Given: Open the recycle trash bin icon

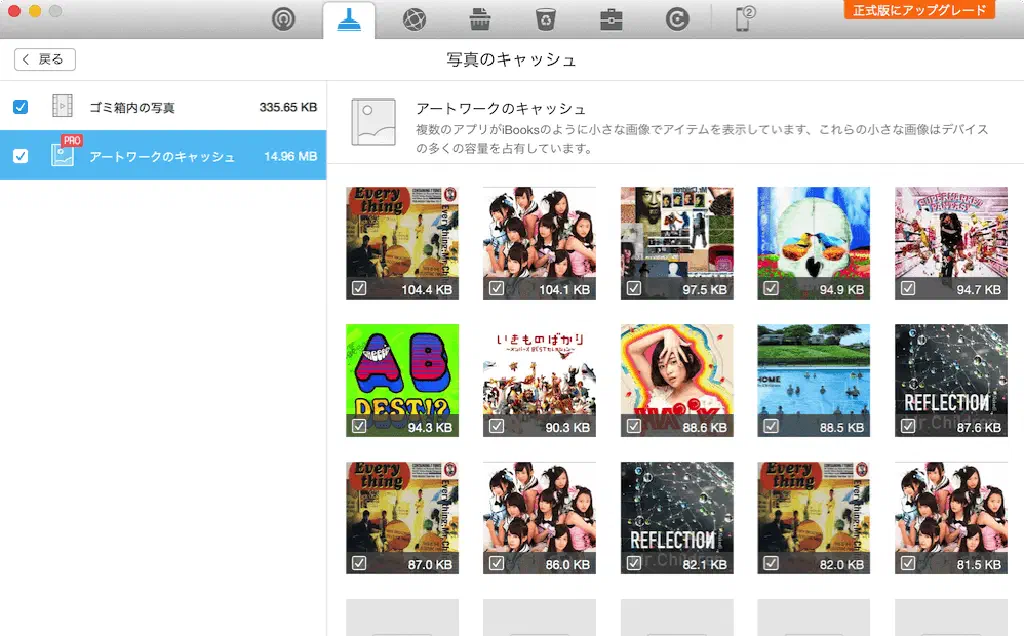Looking at the screenshot, I should 545,19.
